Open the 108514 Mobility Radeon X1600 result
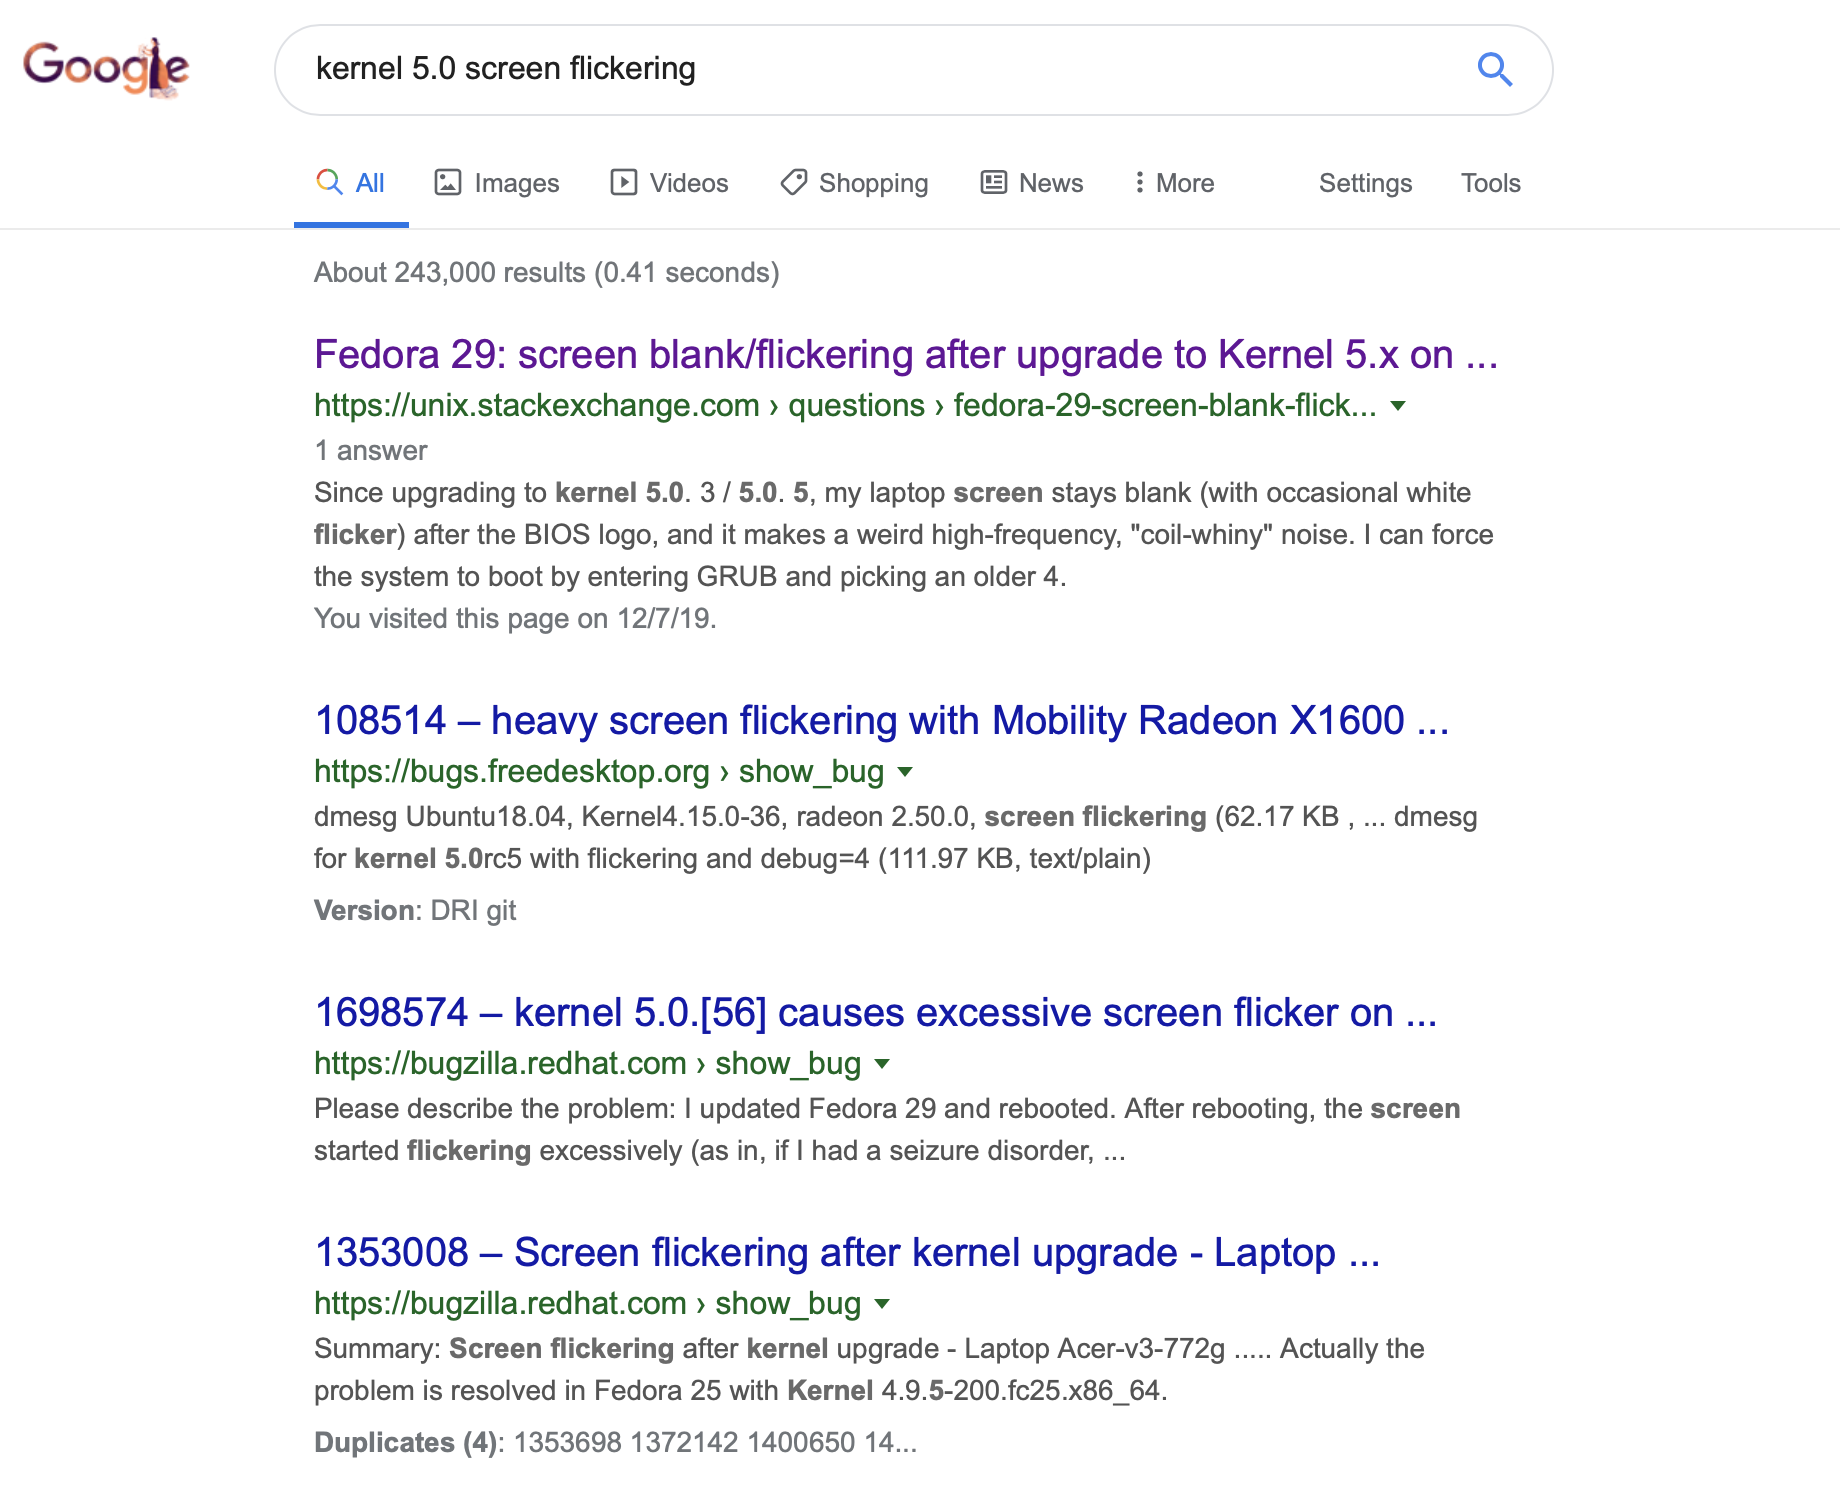The height and width of the screenshot is (1504, 1840). [x=881, y=721]
